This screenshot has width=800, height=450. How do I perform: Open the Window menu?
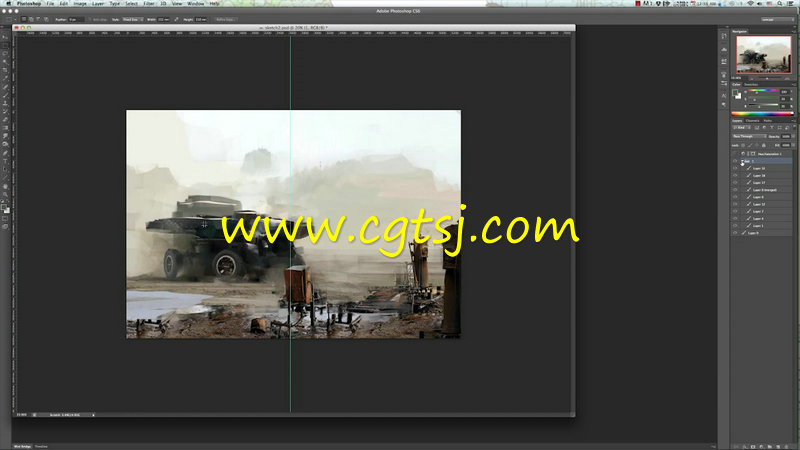pos(195,4)
